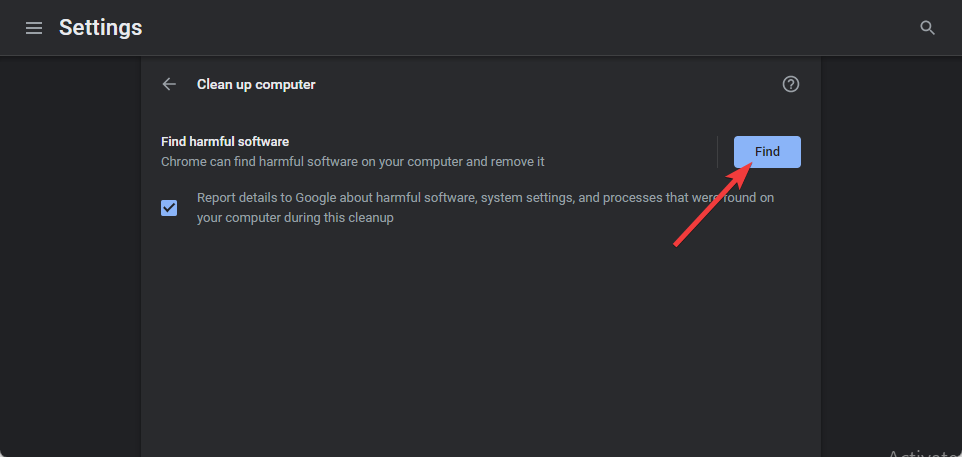Screen dimensions: 962x457
Task: Uncheck the report details to Google checkbox
Action: (x=169, y=208)
